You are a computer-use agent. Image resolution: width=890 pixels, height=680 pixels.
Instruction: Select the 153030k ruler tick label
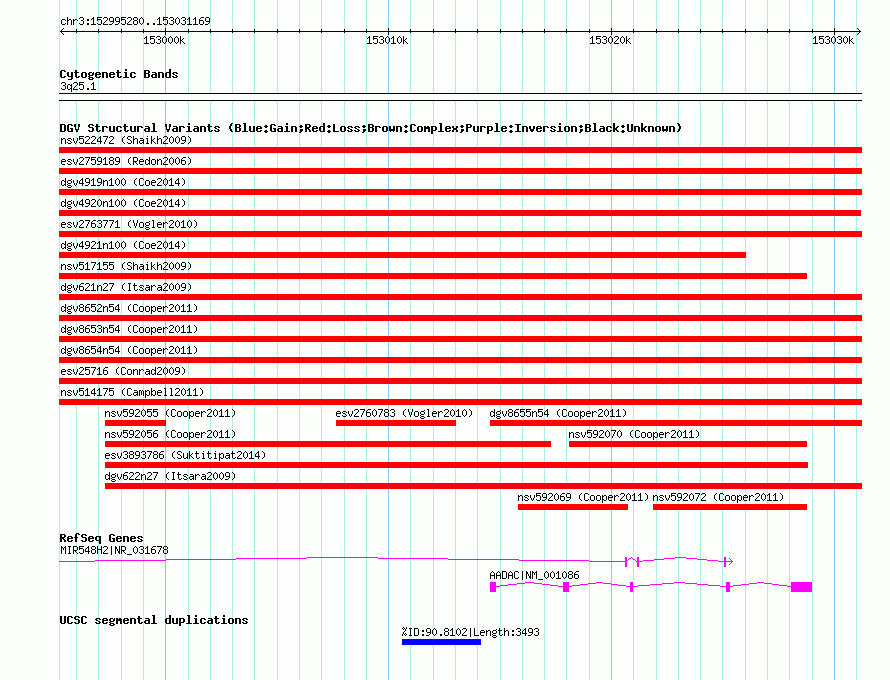(833, 40)
